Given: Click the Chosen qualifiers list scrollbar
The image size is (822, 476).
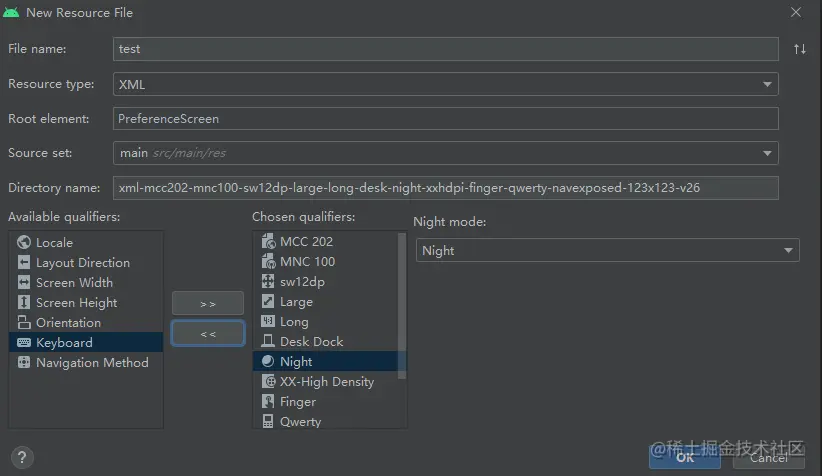Looking at the screenshot, I should point(402,306).
